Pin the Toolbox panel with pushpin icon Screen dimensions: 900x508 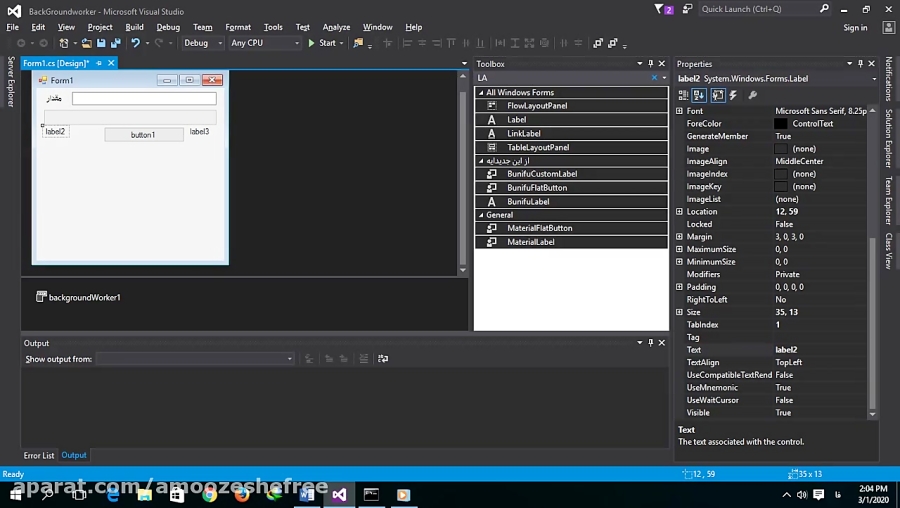coord(650,64)
